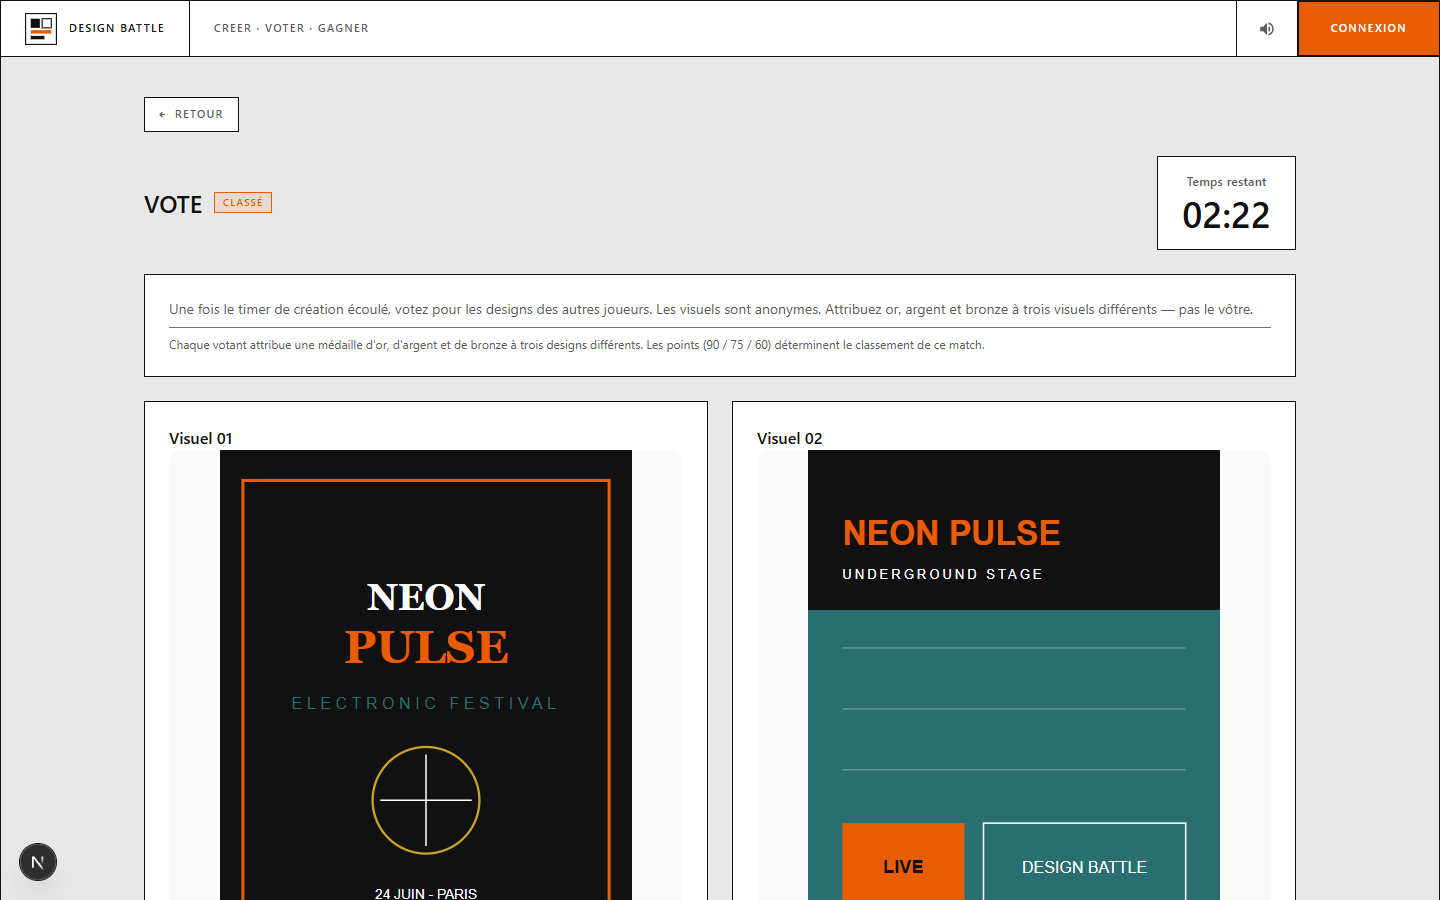Click the Temps restant timer box
Image resolution: width=1440 pixels, height=900 pixels.
[x=1226, y=203]
